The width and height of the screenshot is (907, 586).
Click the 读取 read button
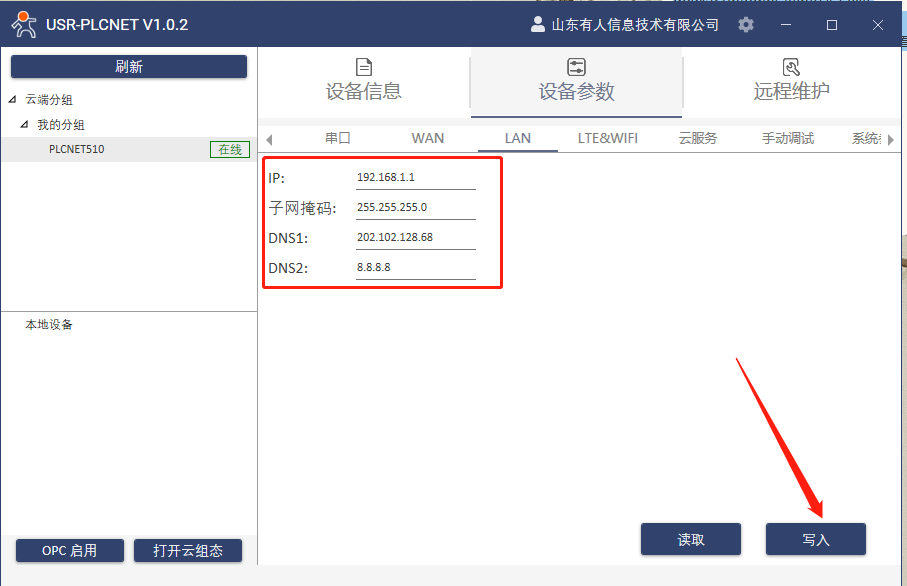690,539
